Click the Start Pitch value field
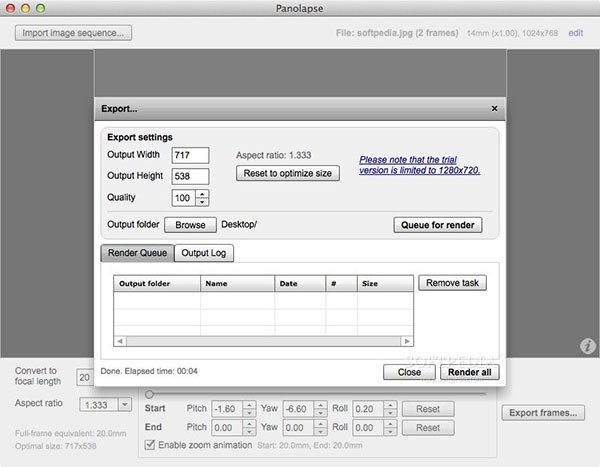Image resolution: width=600 pixels, height=467 pixels. click(227, 409)
